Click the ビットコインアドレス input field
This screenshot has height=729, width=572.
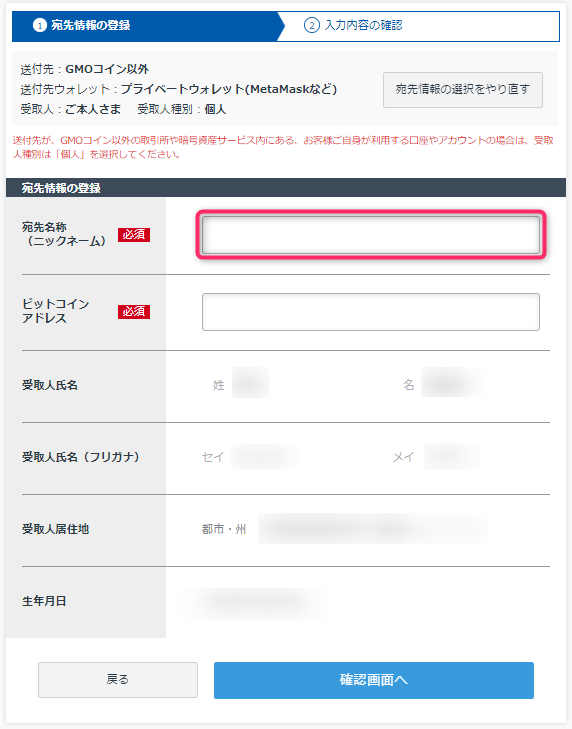(371, 312)
